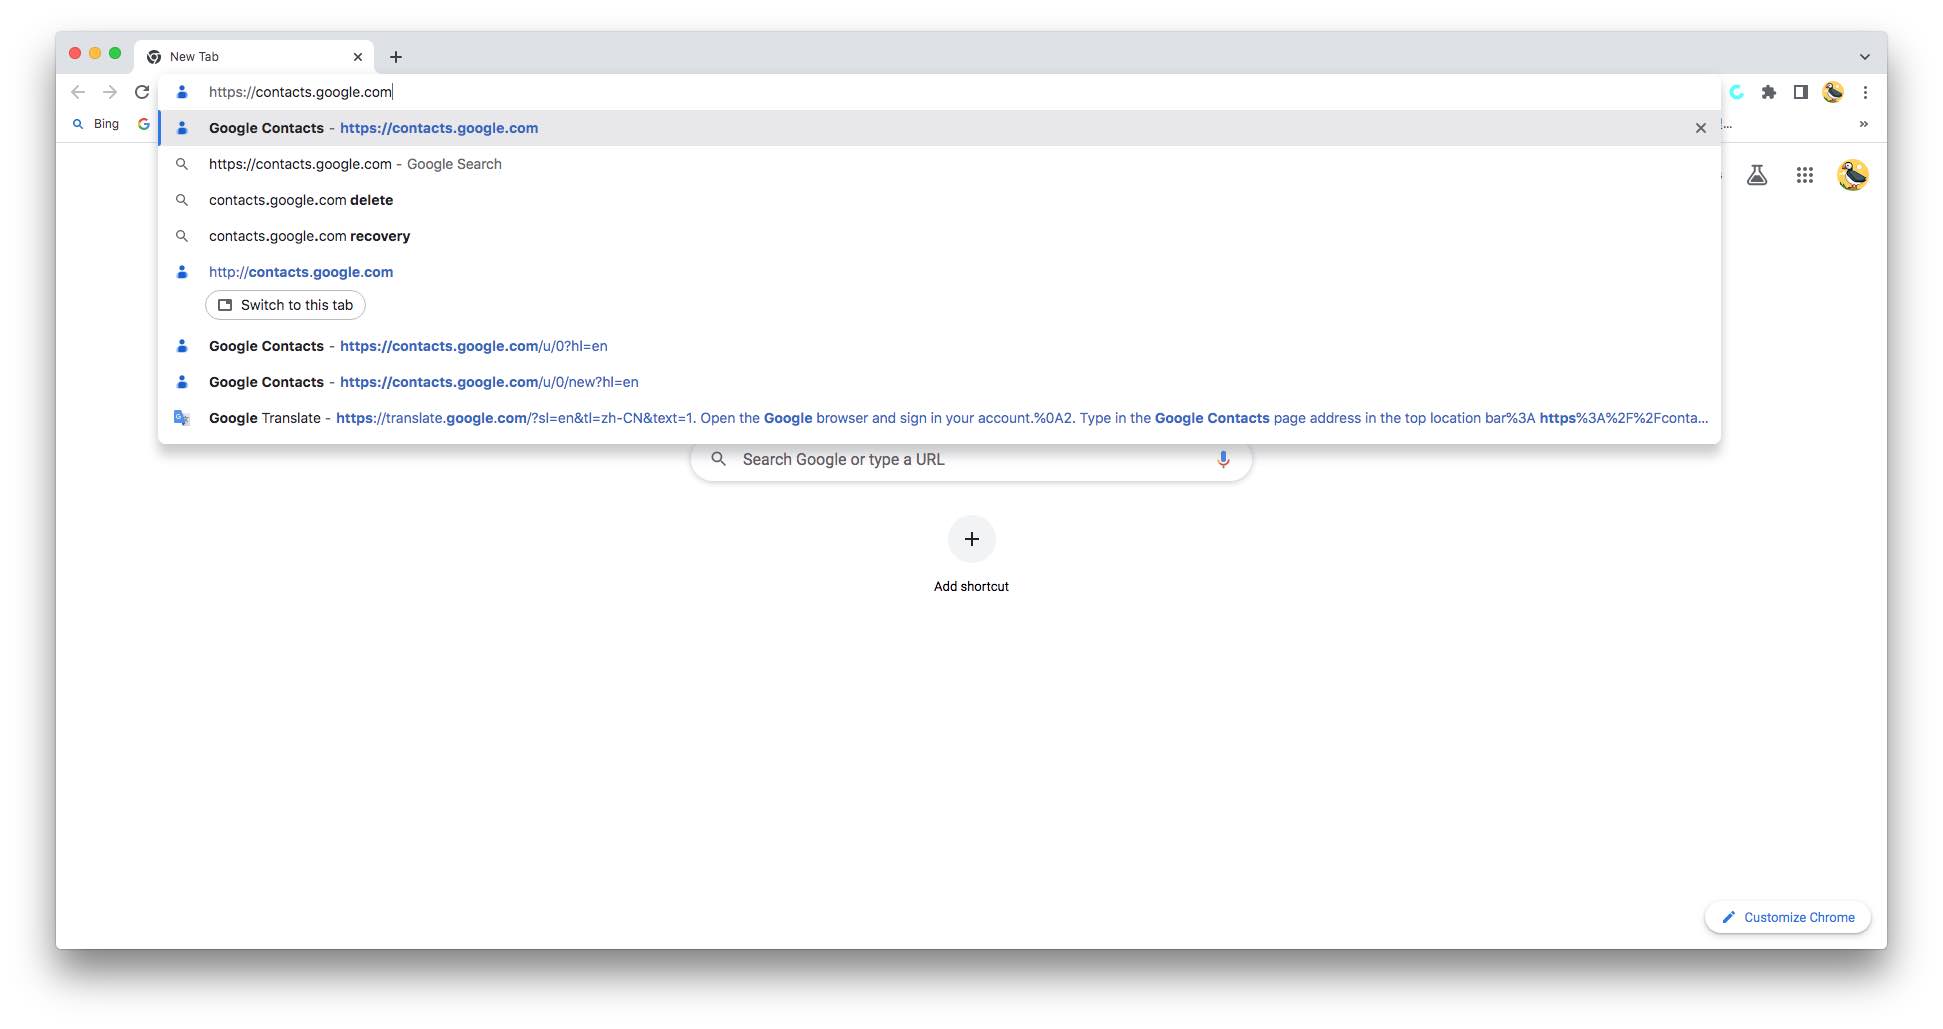Click the Google Translate favicon in suggestions

pos(182,418)
